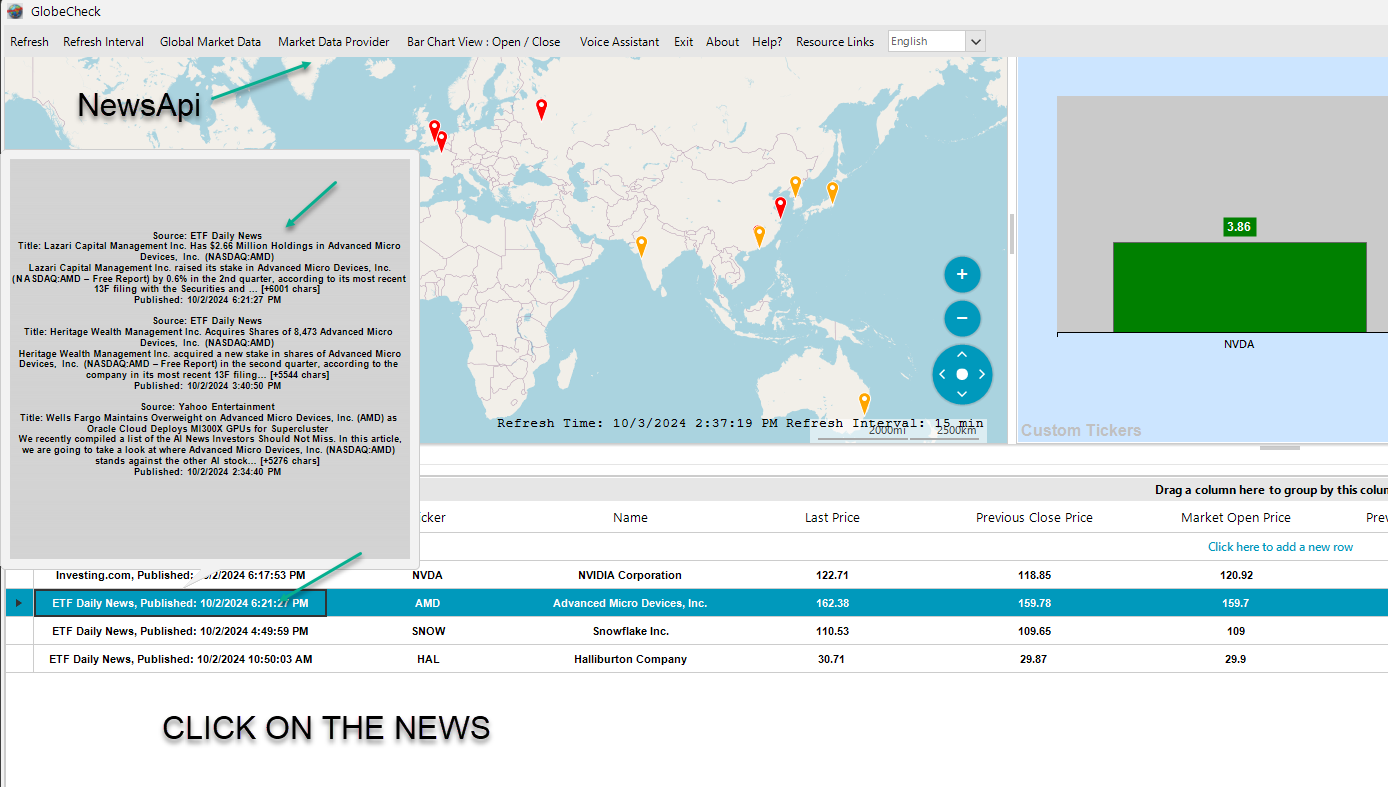Open the Global Market Data menu
Screen dimensions: 1388x787
tap(210, 42)
